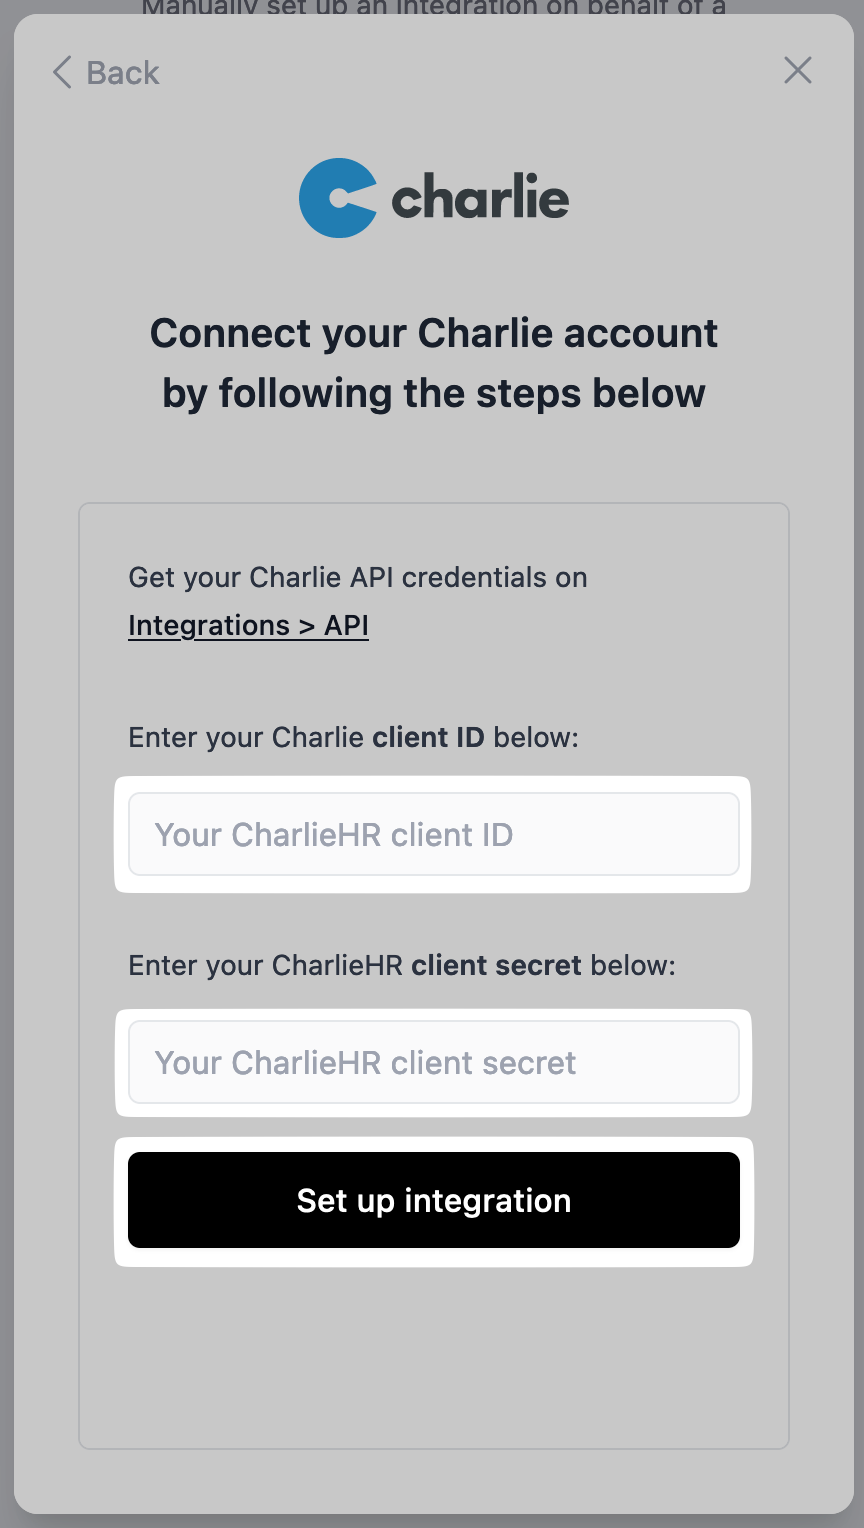Click the empty area below Set up integration
The image size is (864, 1528).
coord(434,1360)
